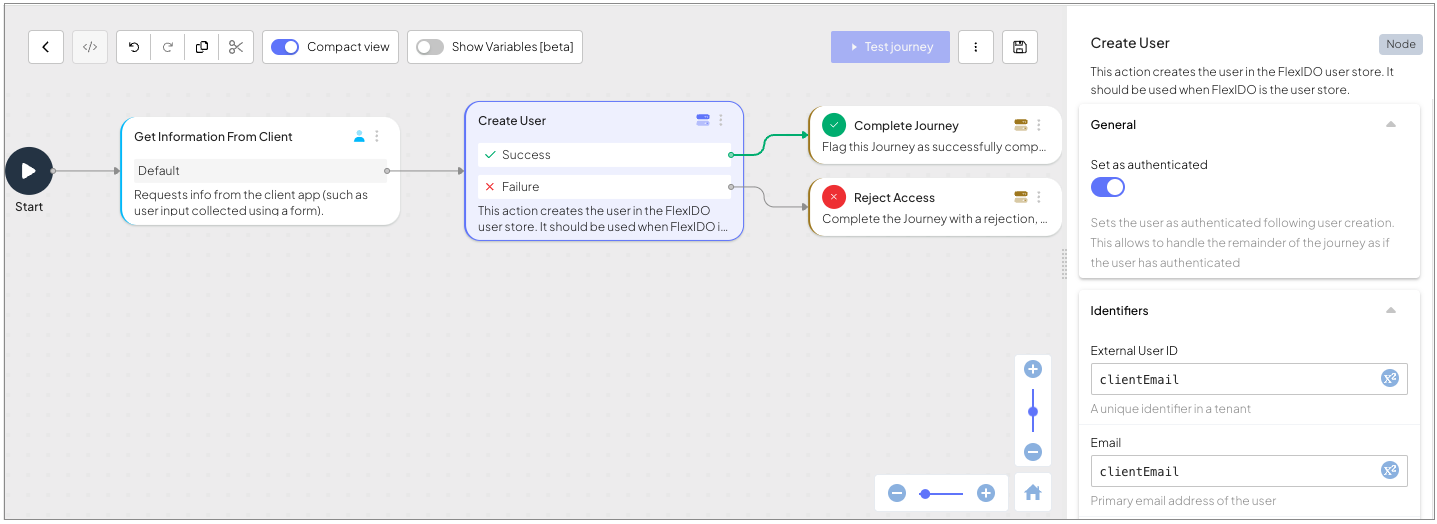Click the home reset view icon
Image resolution: width=1437 pixels, height=524 pixels.
pyautogui.click(x=1033, y=492)
